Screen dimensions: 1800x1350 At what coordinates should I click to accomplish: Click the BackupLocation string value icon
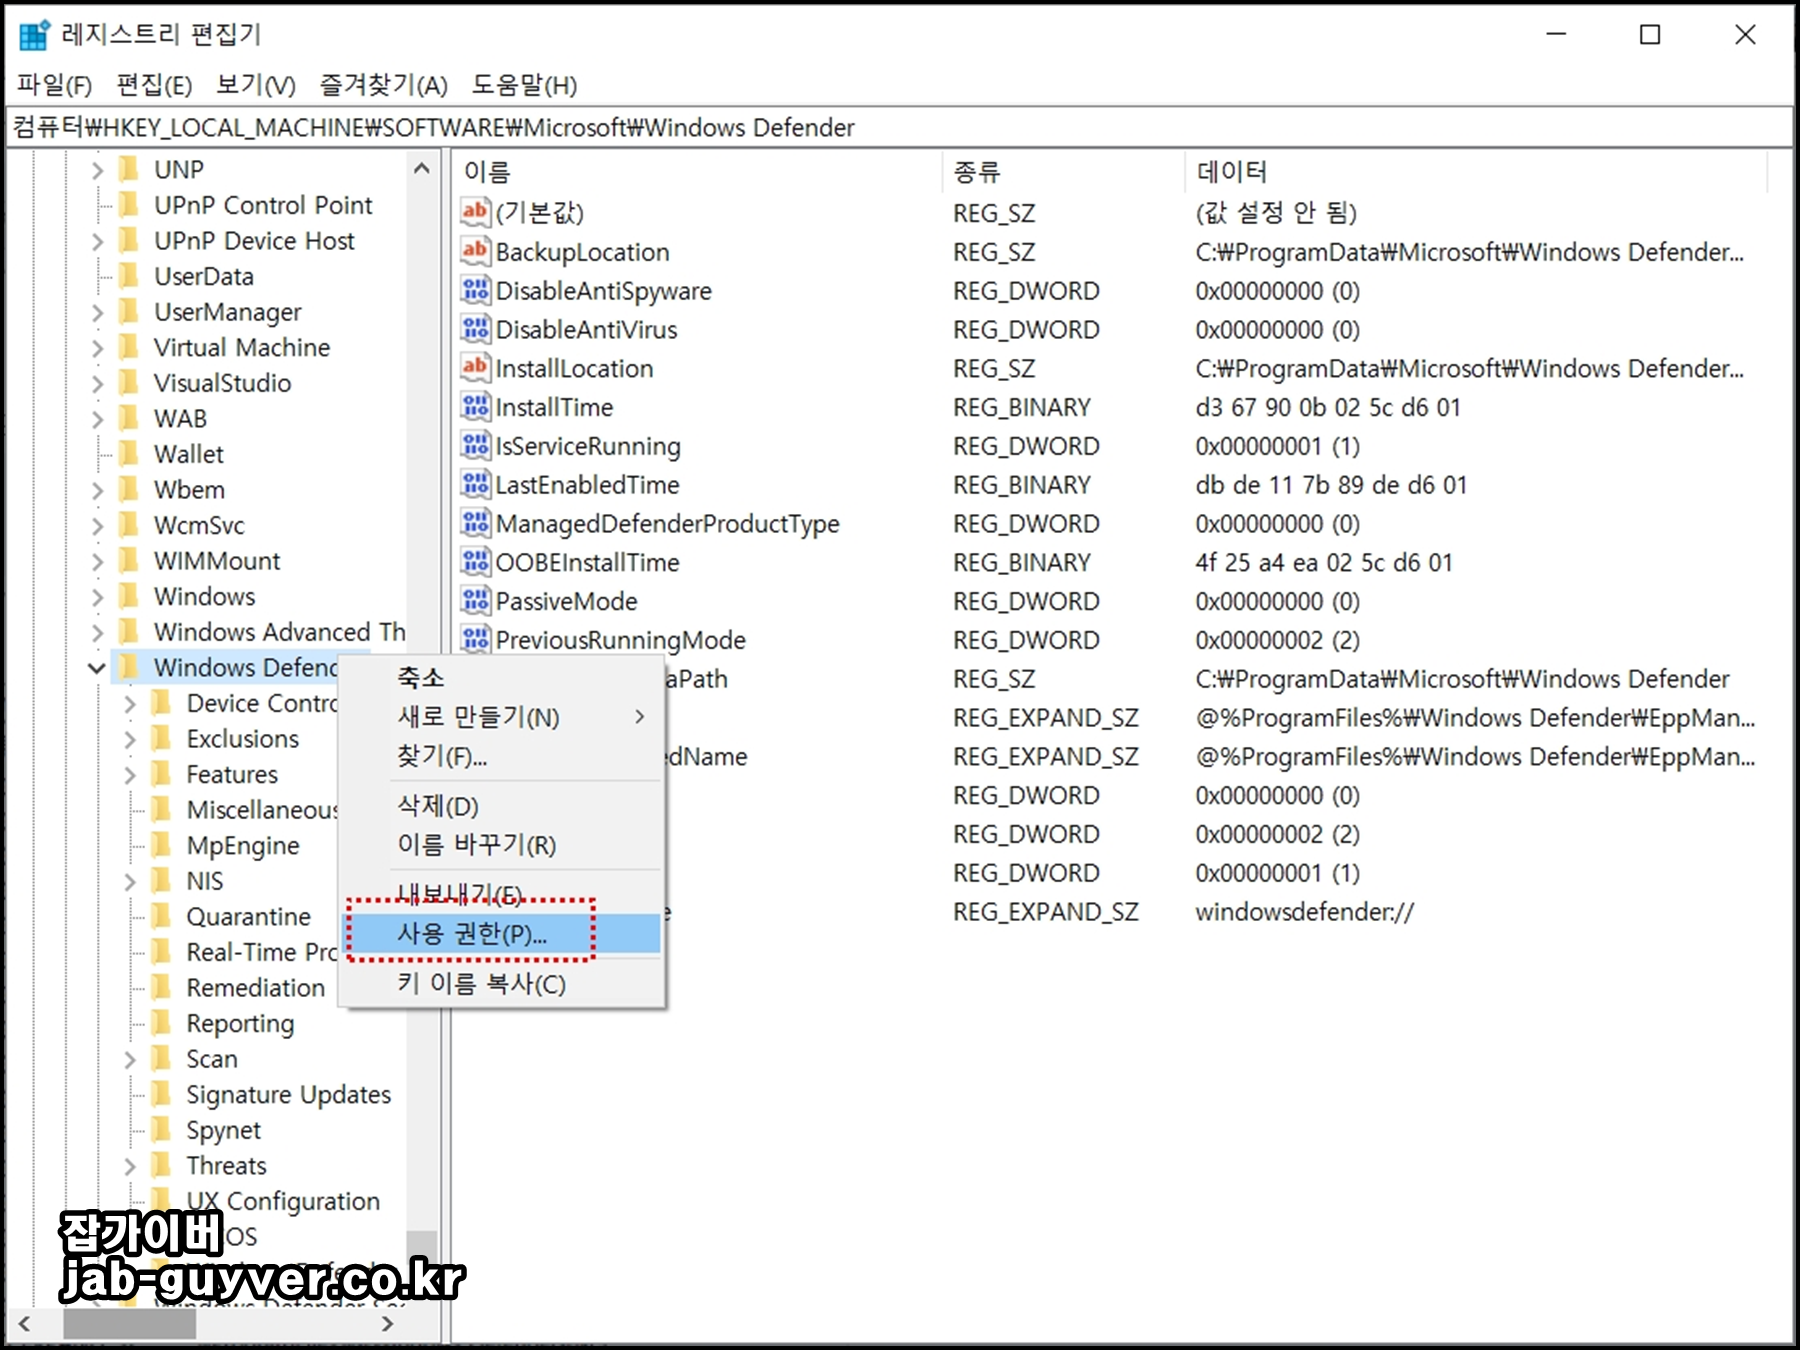475,251
